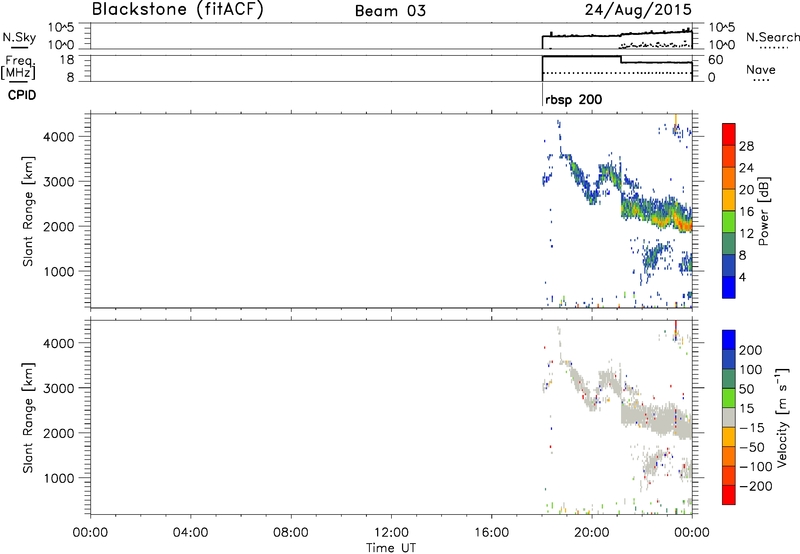Click the '12:00' time axis label
Viewport: 800px width, 554px height.
tap(391, 533)
